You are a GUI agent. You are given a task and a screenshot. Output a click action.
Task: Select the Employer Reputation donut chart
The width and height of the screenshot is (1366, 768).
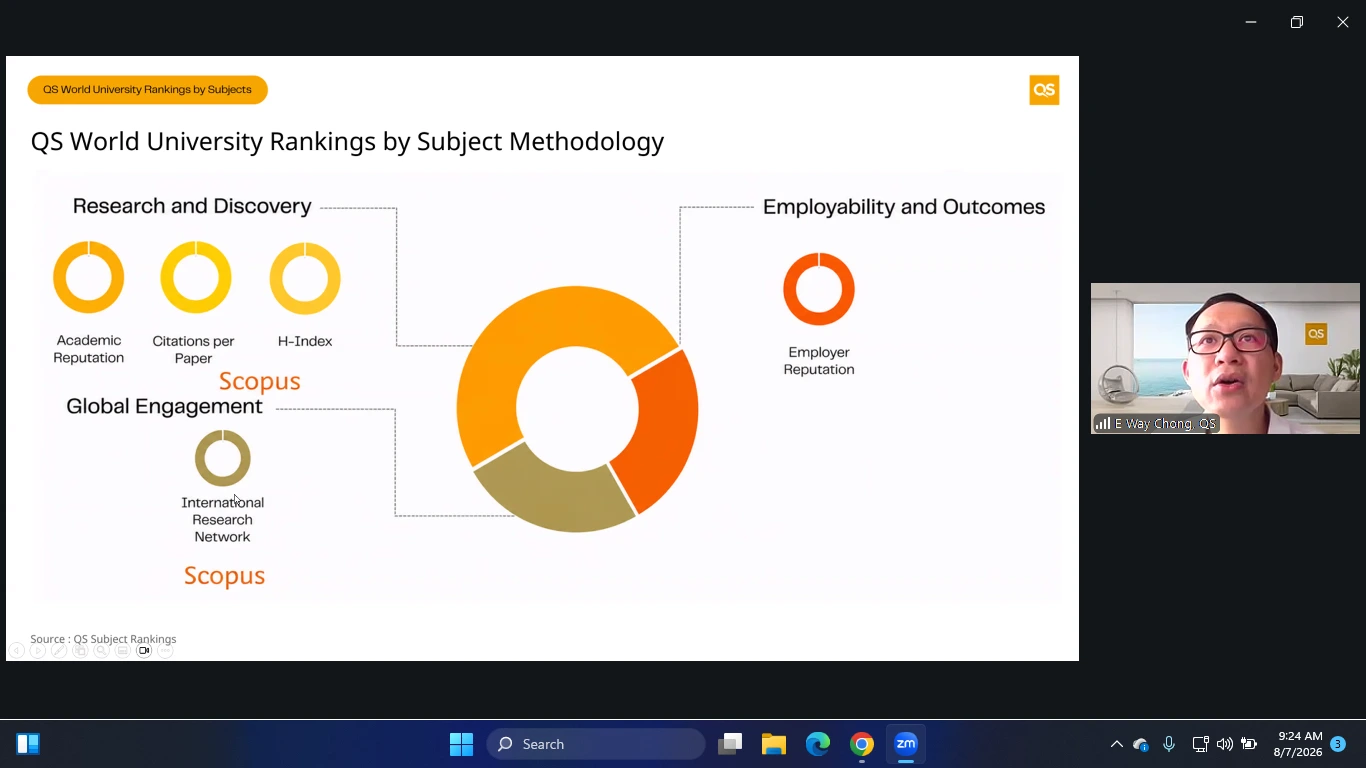819,289
